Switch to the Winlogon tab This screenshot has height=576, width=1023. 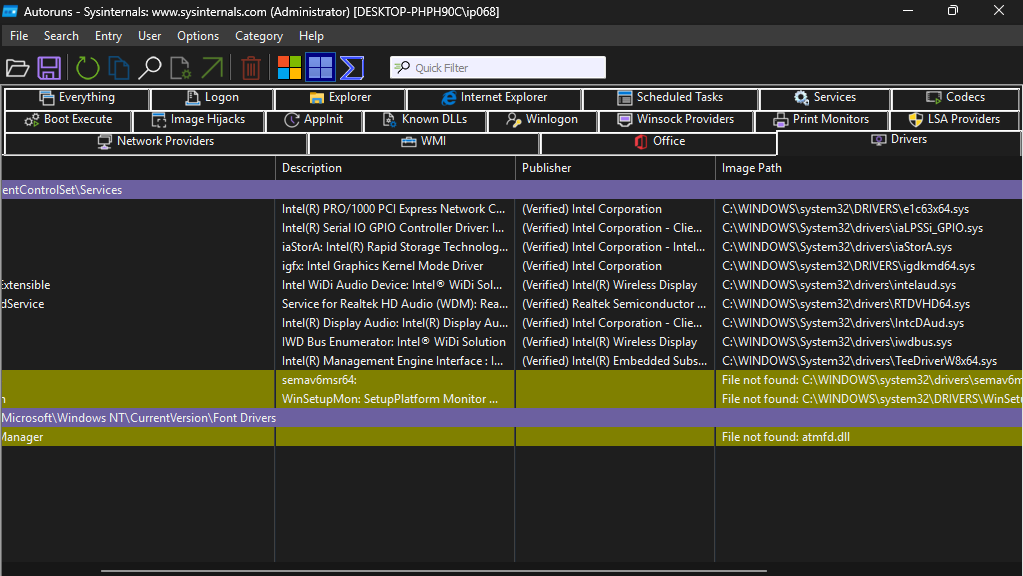(x=542, y=120)
